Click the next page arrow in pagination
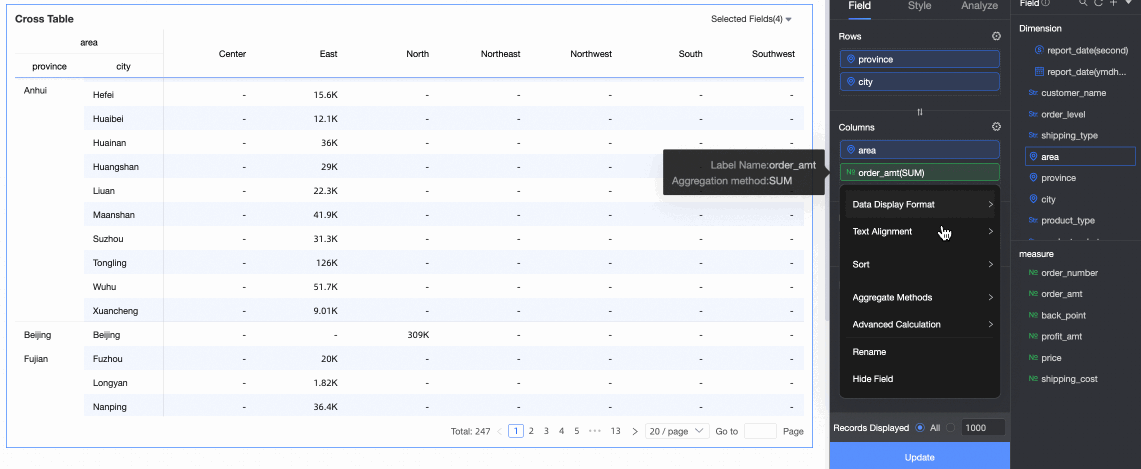 tap(635, 431)
